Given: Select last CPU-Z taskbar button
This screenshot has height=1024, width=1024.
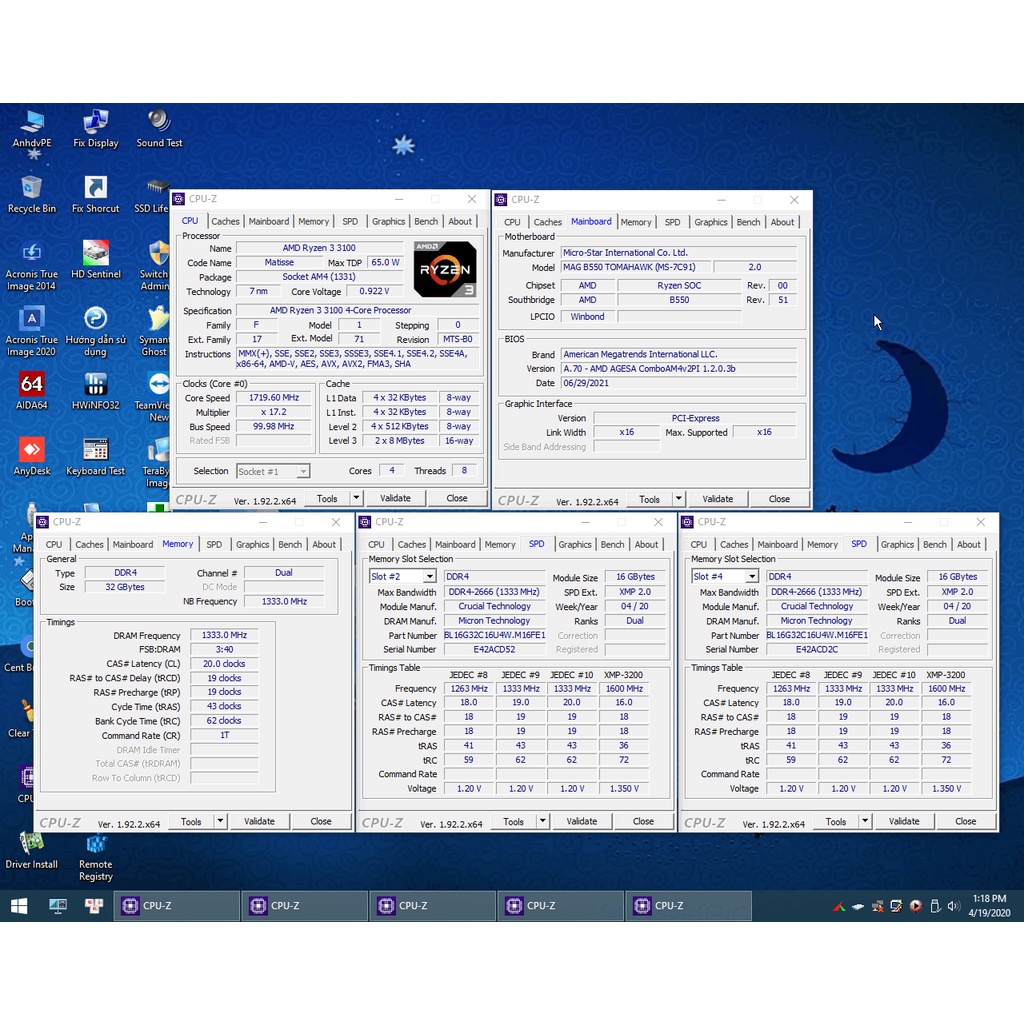Looking at the screenshot, I should (688, 906).
